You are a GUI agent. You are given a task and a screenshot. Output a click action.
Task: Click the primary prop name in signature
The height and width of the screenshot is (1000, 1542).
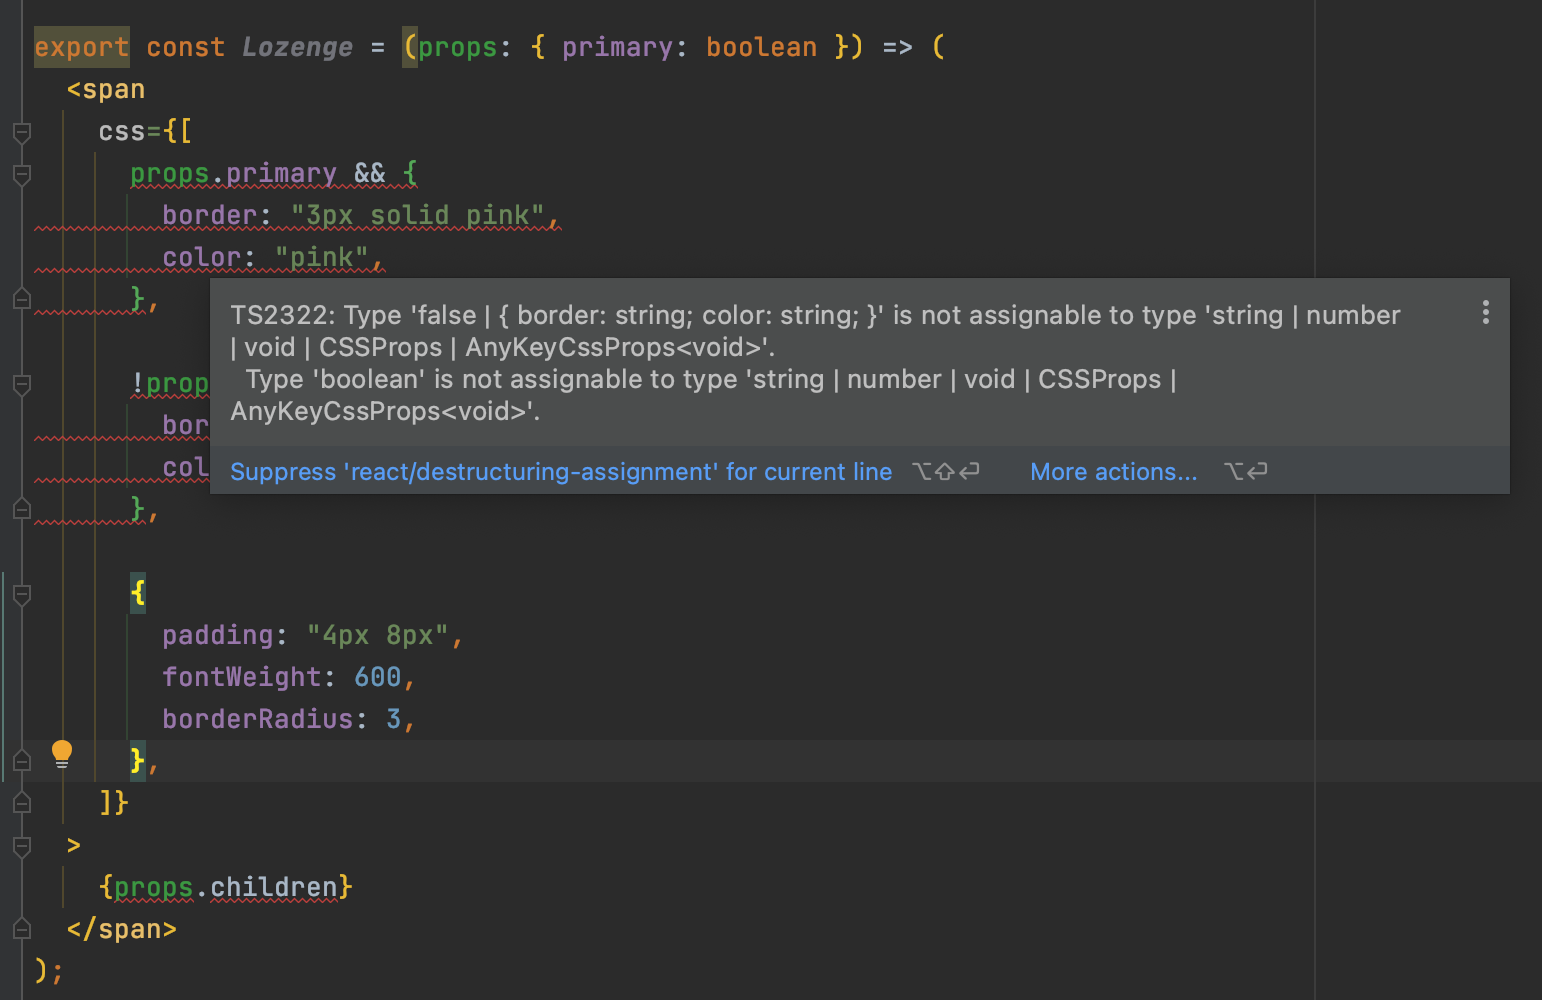tap(617, 47)
